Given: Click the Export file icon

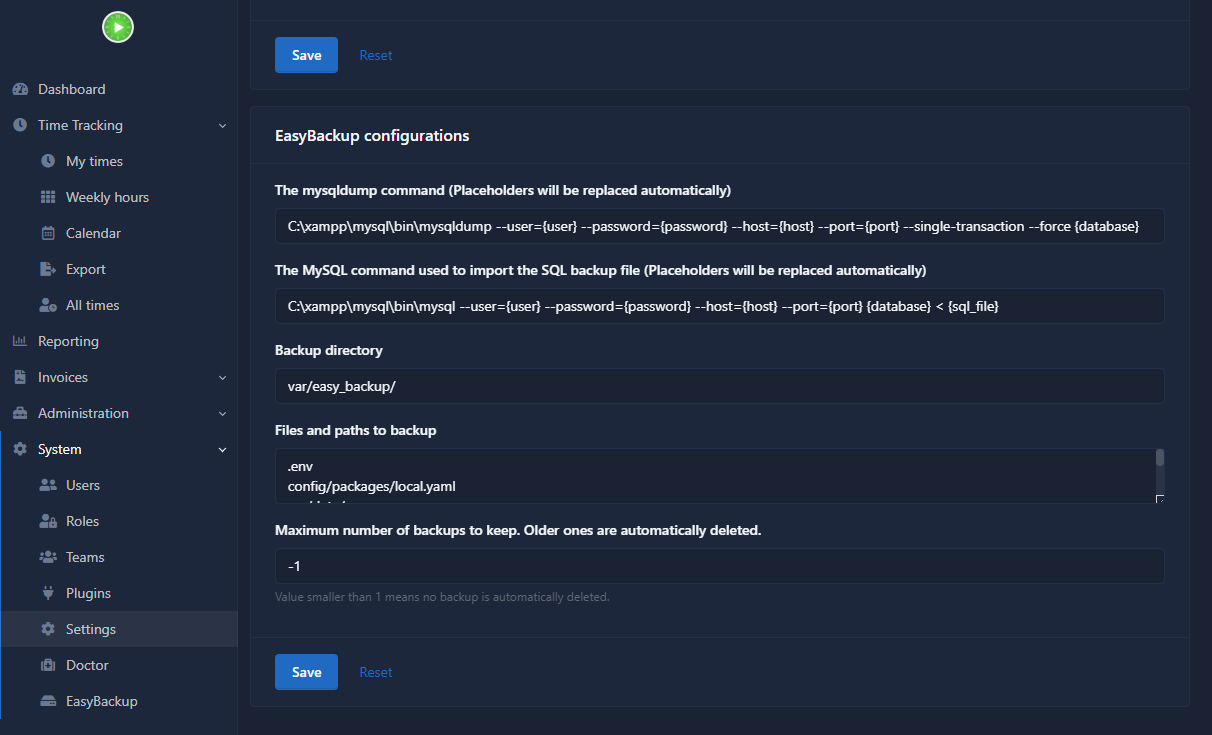Looking at the screenshot, I should (x=48, y=269).
